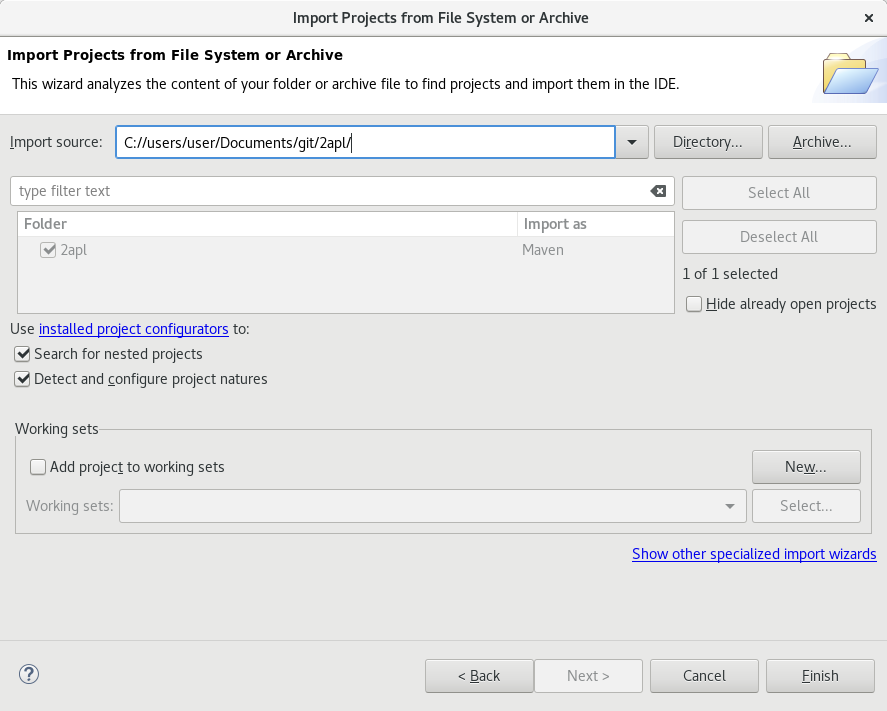Click inside the import source path field
Viewport: 887px width, 711px height.
367,142
